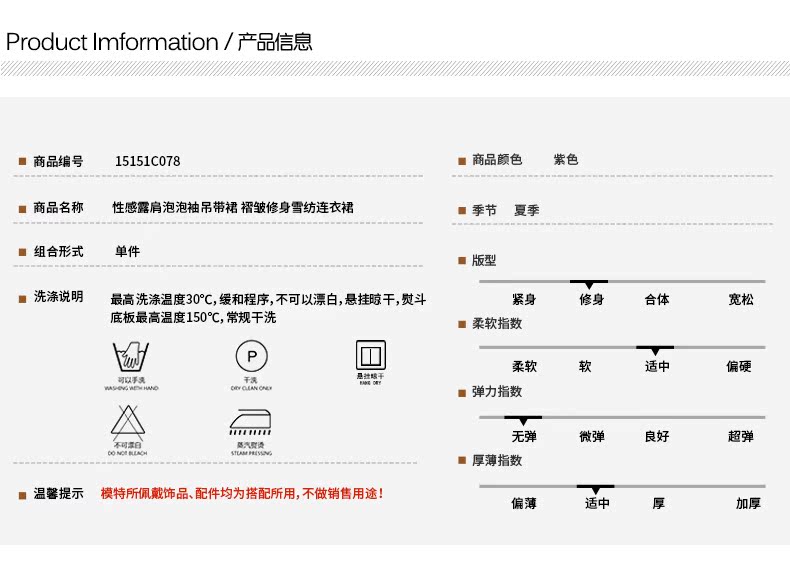Viewport: 790px width, 584px height.
Task: Click the washing instructions text starting 最高洗涤温度30℃
Action: point(268,308)
